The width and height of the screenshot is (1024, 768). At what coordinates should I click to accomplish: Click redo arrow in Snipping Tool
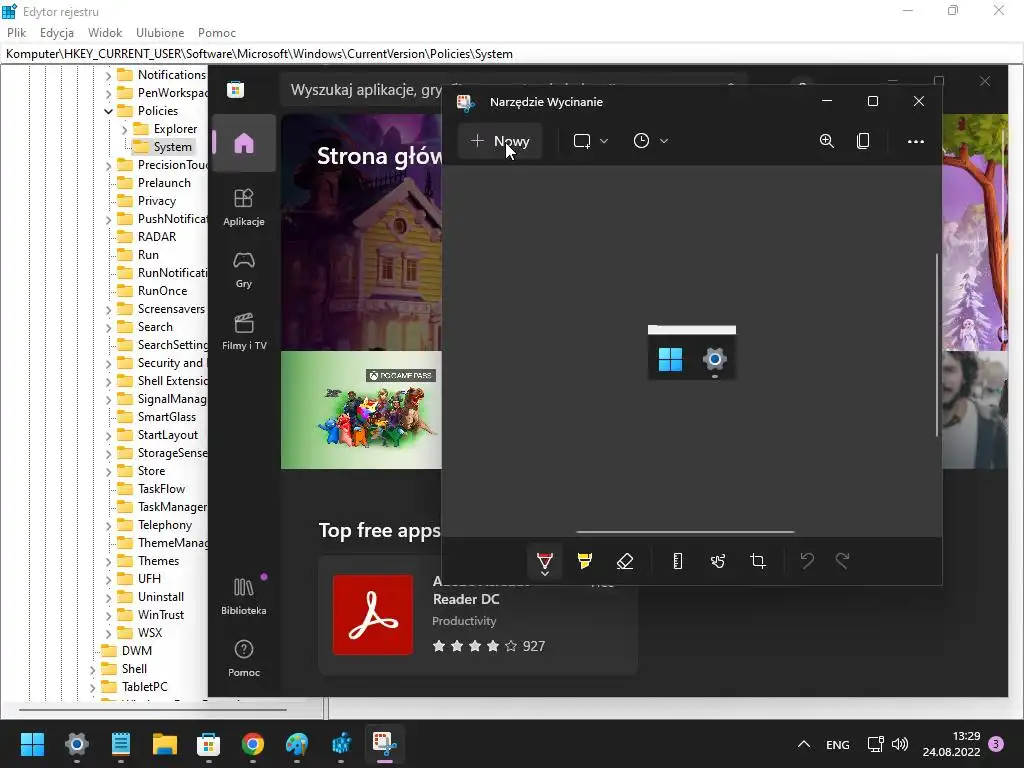(842, 562)
